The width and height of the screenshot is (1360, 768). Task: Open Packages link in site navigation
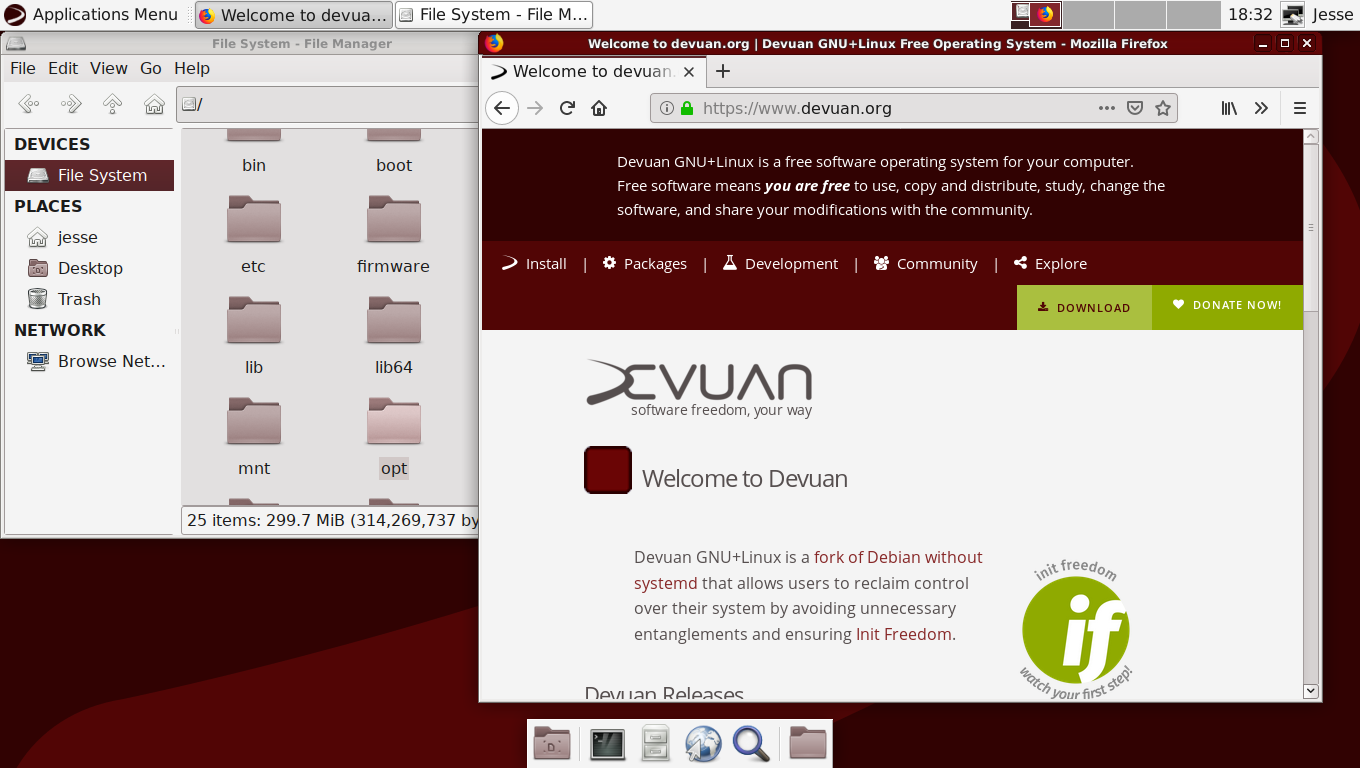(645, 264)
